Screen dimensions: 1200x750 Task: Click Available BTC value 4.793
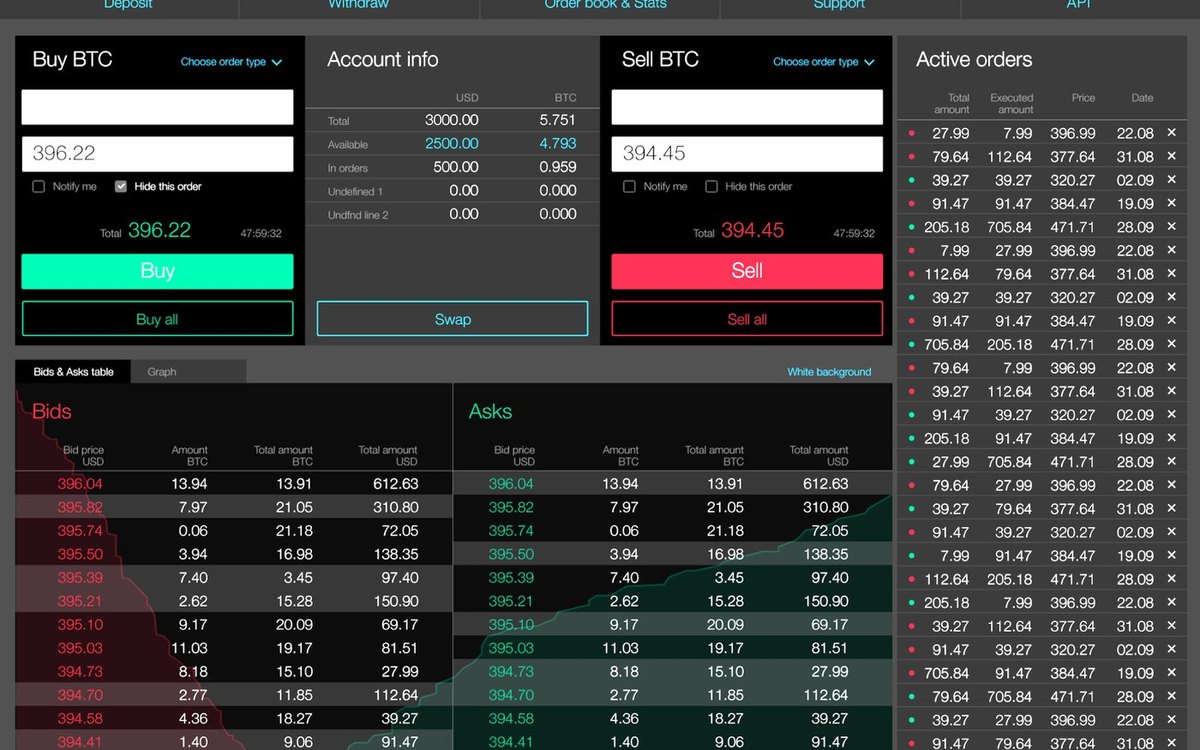click(x=558, y=144)
